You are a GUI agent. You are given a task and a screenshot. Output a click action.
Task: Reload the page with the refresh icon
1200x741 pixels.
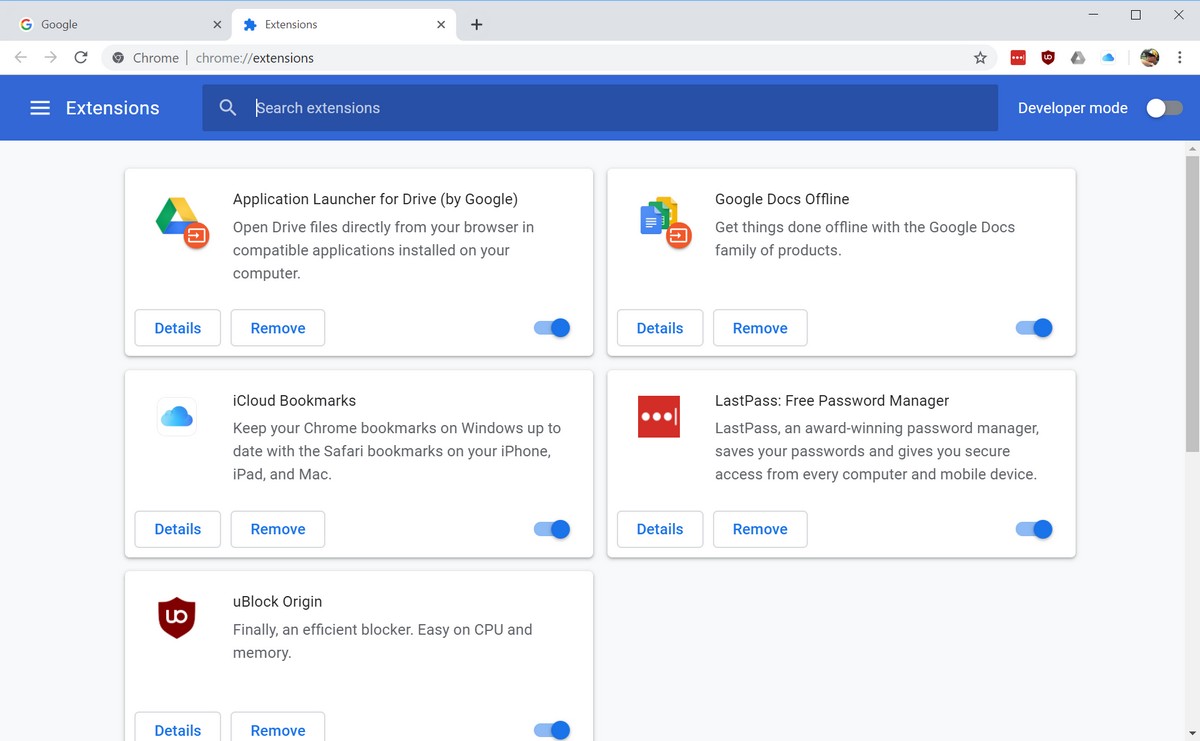click(x=81, y=58)
